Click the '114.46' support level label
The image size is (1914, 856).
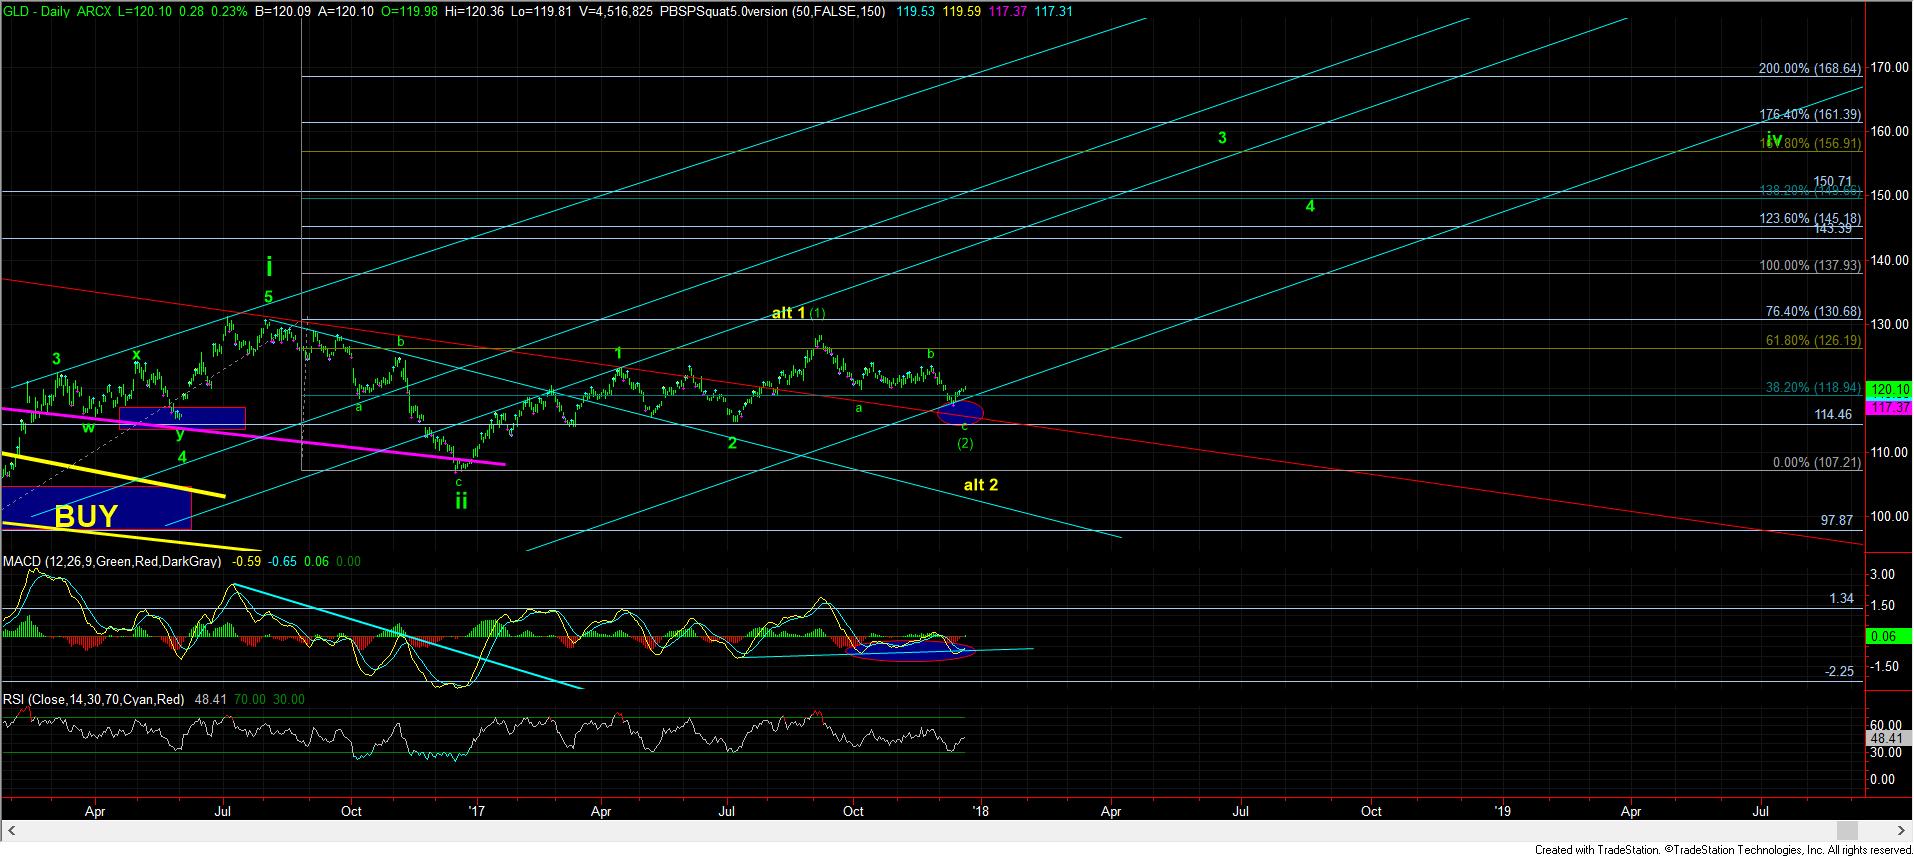(1835, 414)
